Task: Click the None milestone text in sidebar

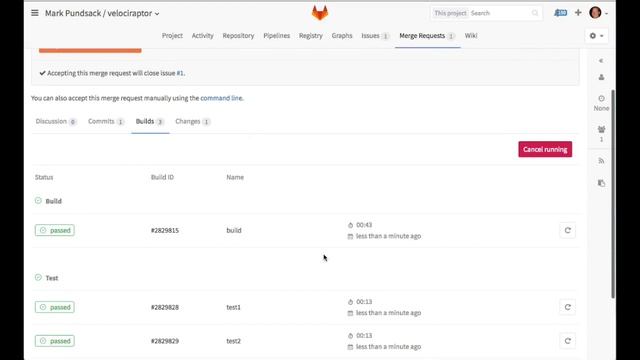Action: point(601,108)
